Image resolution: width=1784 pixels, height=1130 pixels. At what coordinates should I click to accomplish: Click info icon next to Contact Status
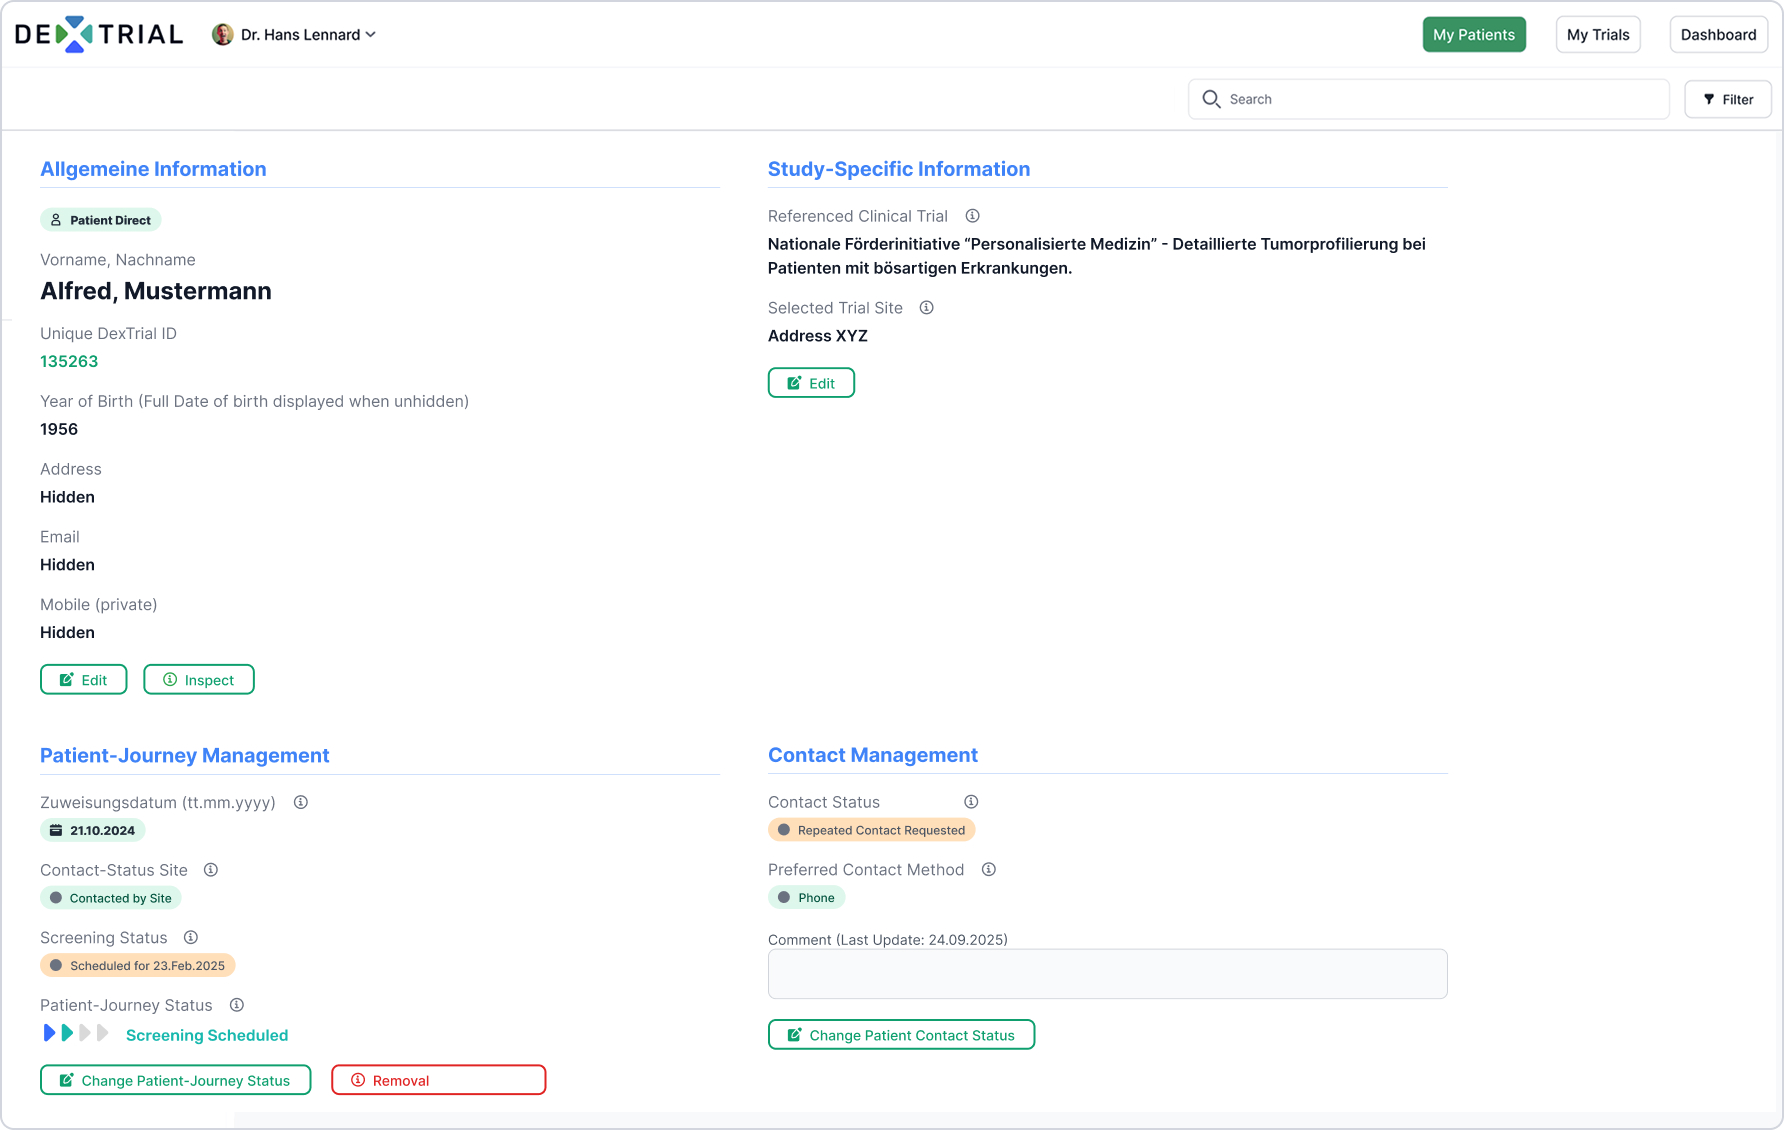pyautogui.click(x=971, y=802)
